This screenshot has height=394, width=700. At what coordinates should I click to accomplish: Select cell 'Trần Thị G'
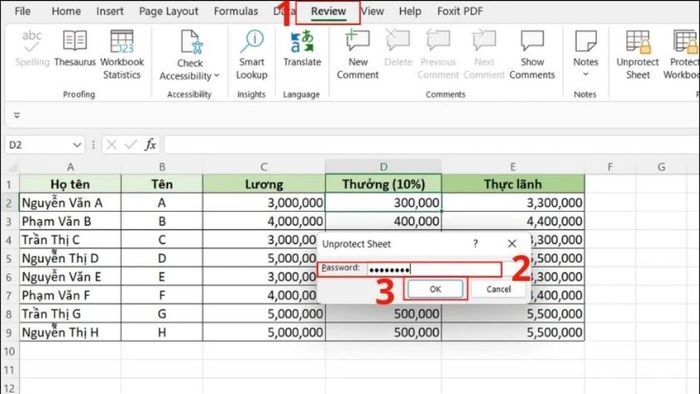tap(70, 314)
